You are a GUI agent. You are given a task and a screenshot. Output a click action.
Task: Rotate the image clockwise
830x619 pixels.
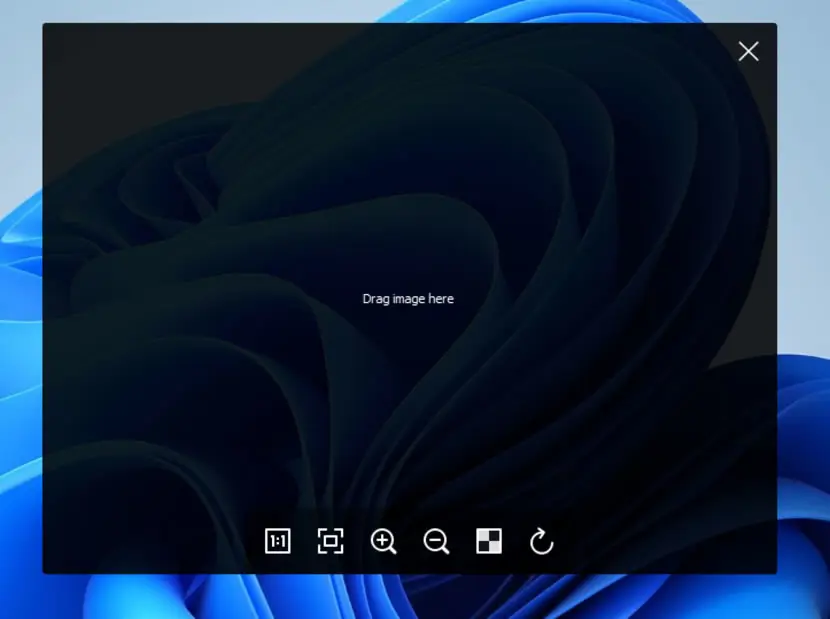[x=542, y=541]
